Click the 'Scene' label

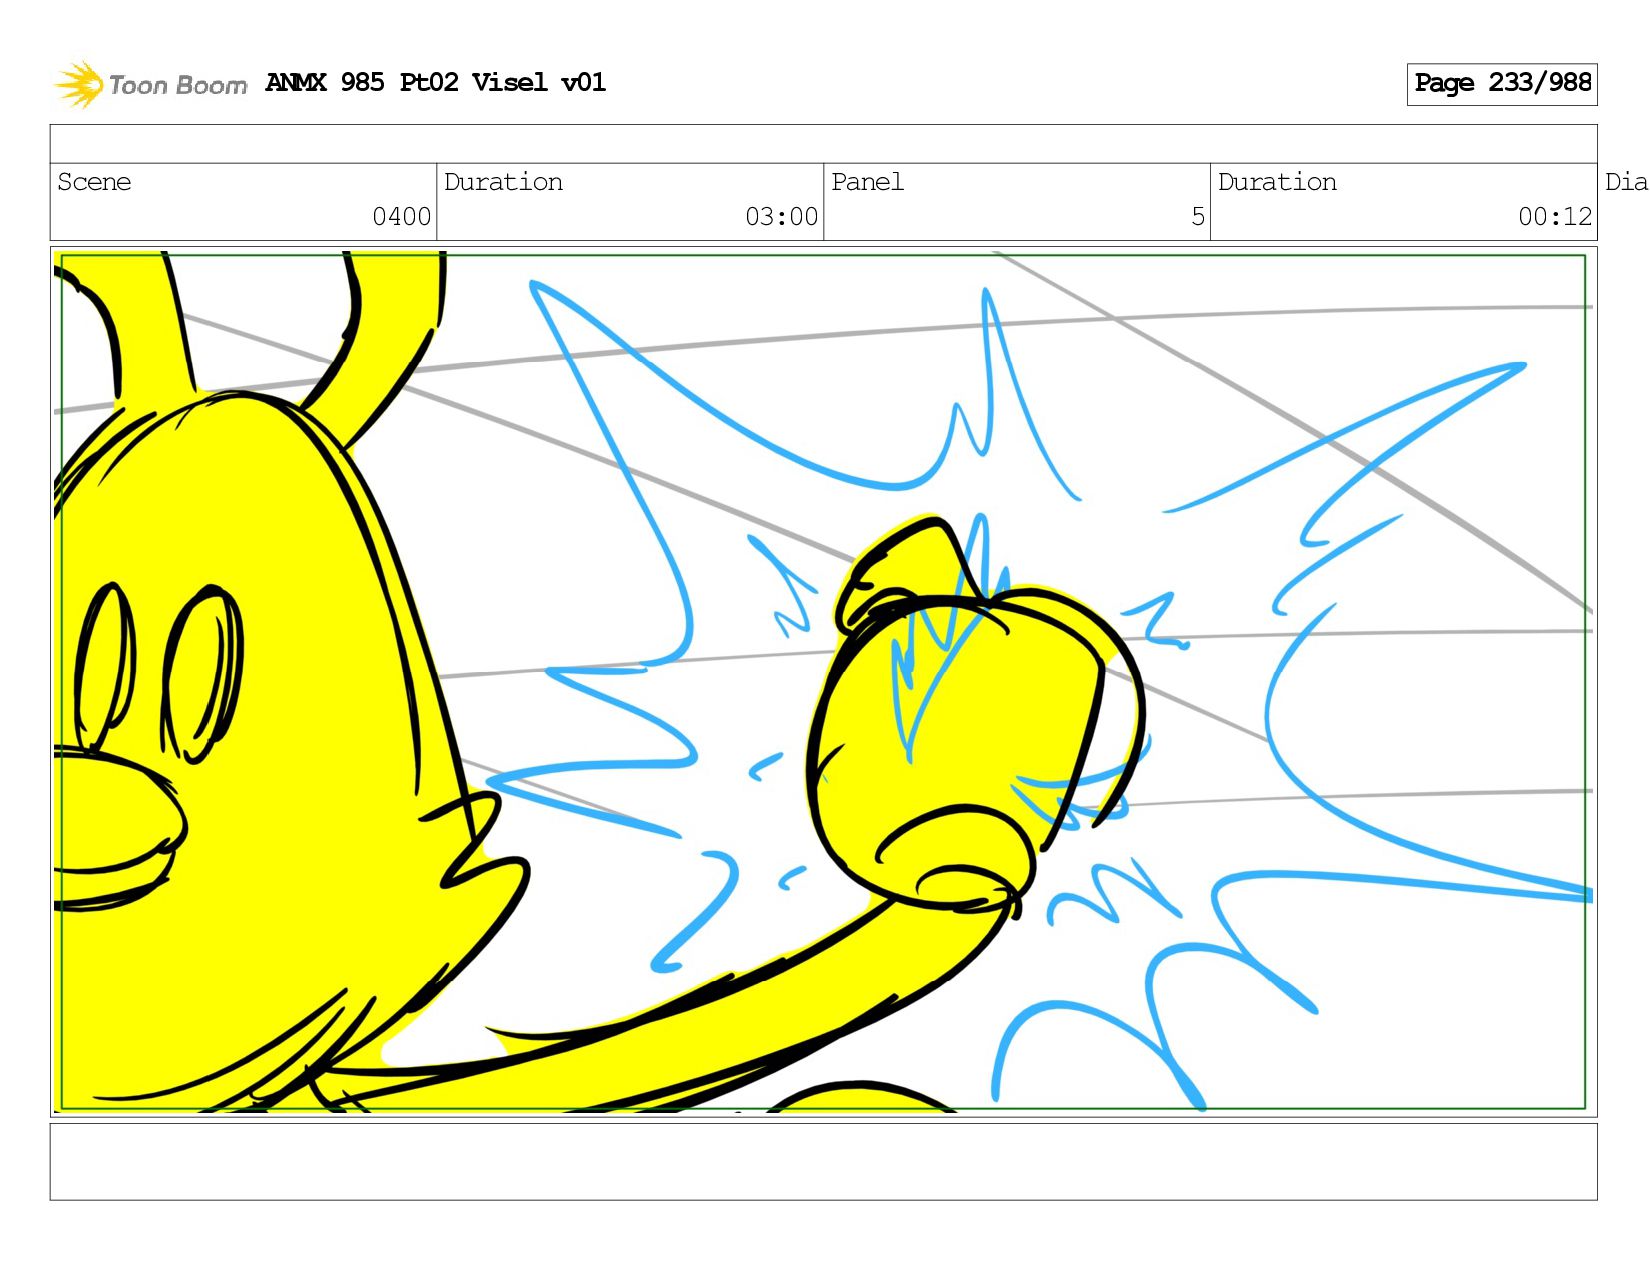[x=94, y=182]
